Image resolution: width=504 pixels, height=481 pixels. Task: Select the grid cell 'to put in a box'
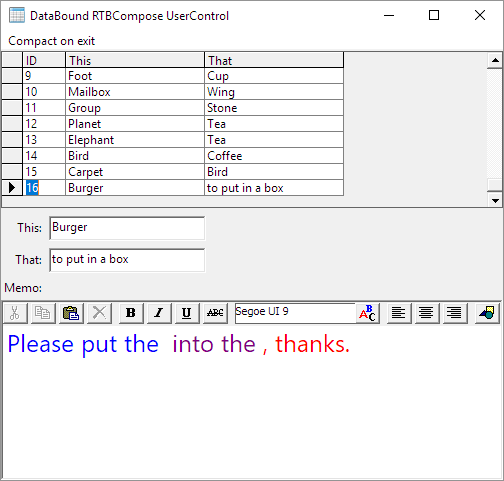coord(274,188)
